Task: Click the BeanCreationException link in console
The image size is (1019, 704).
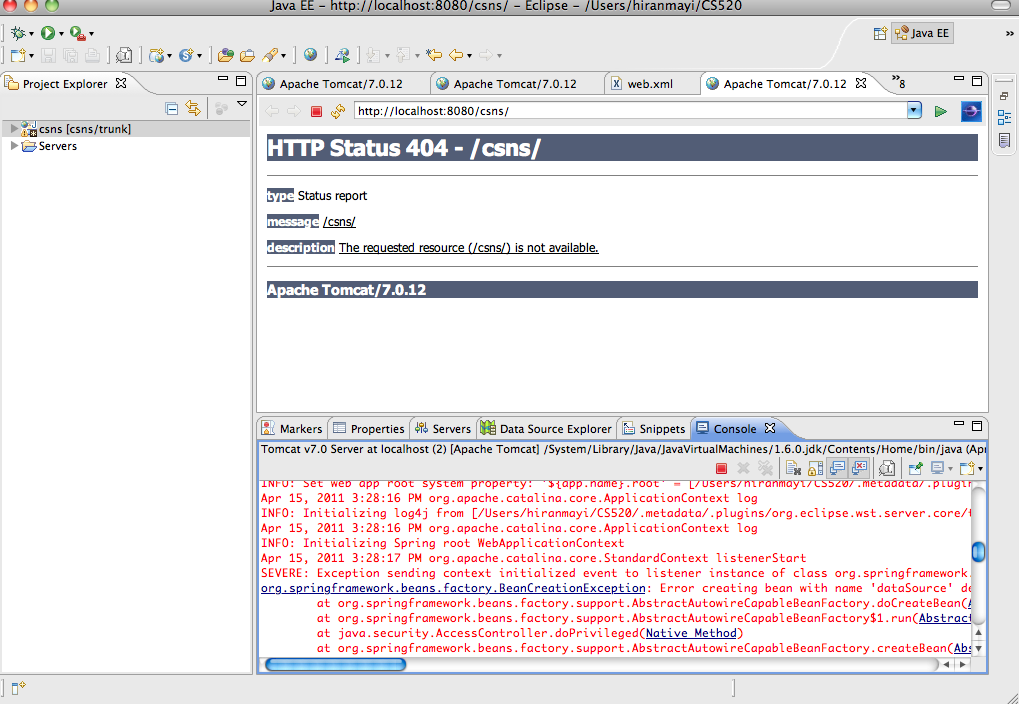Action: [453, 588]
